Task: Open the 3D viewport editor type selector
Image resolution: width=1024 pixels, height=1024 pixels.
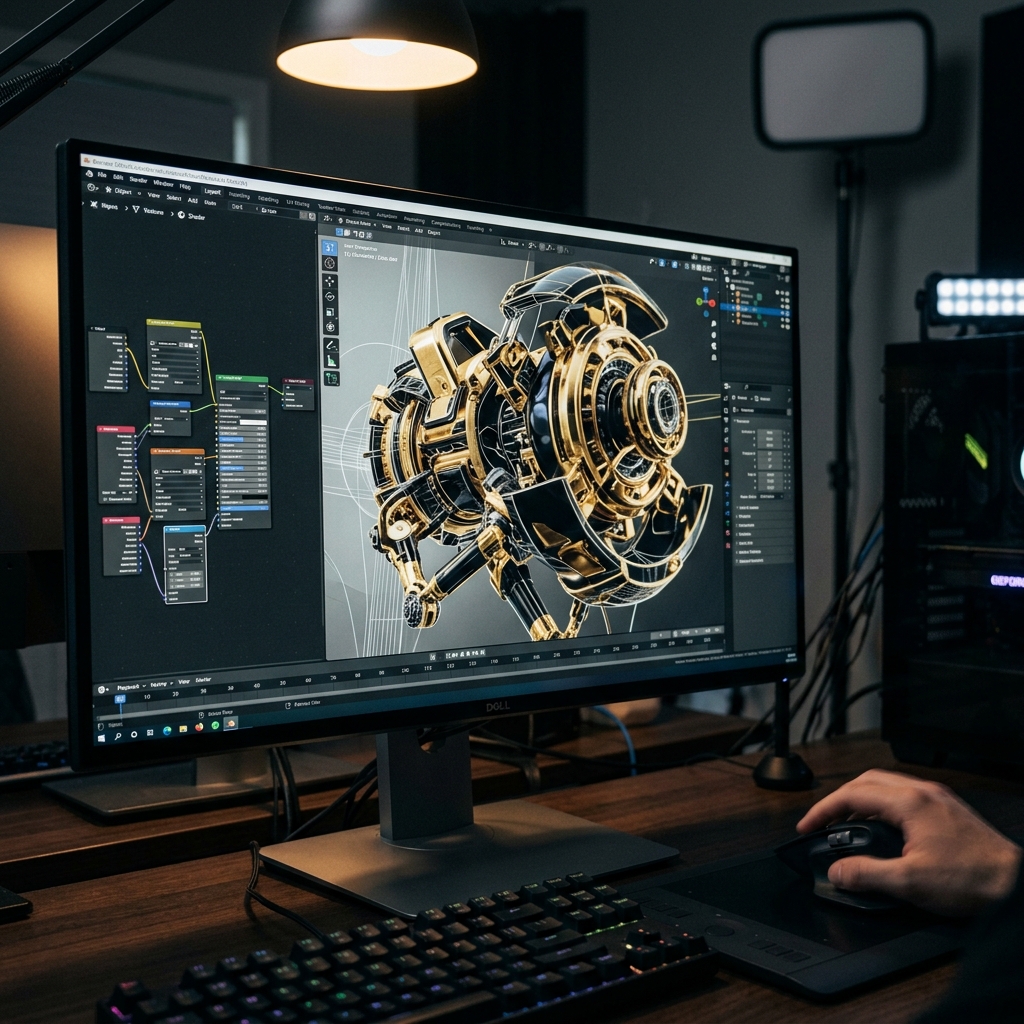Action: coord(328,219)
